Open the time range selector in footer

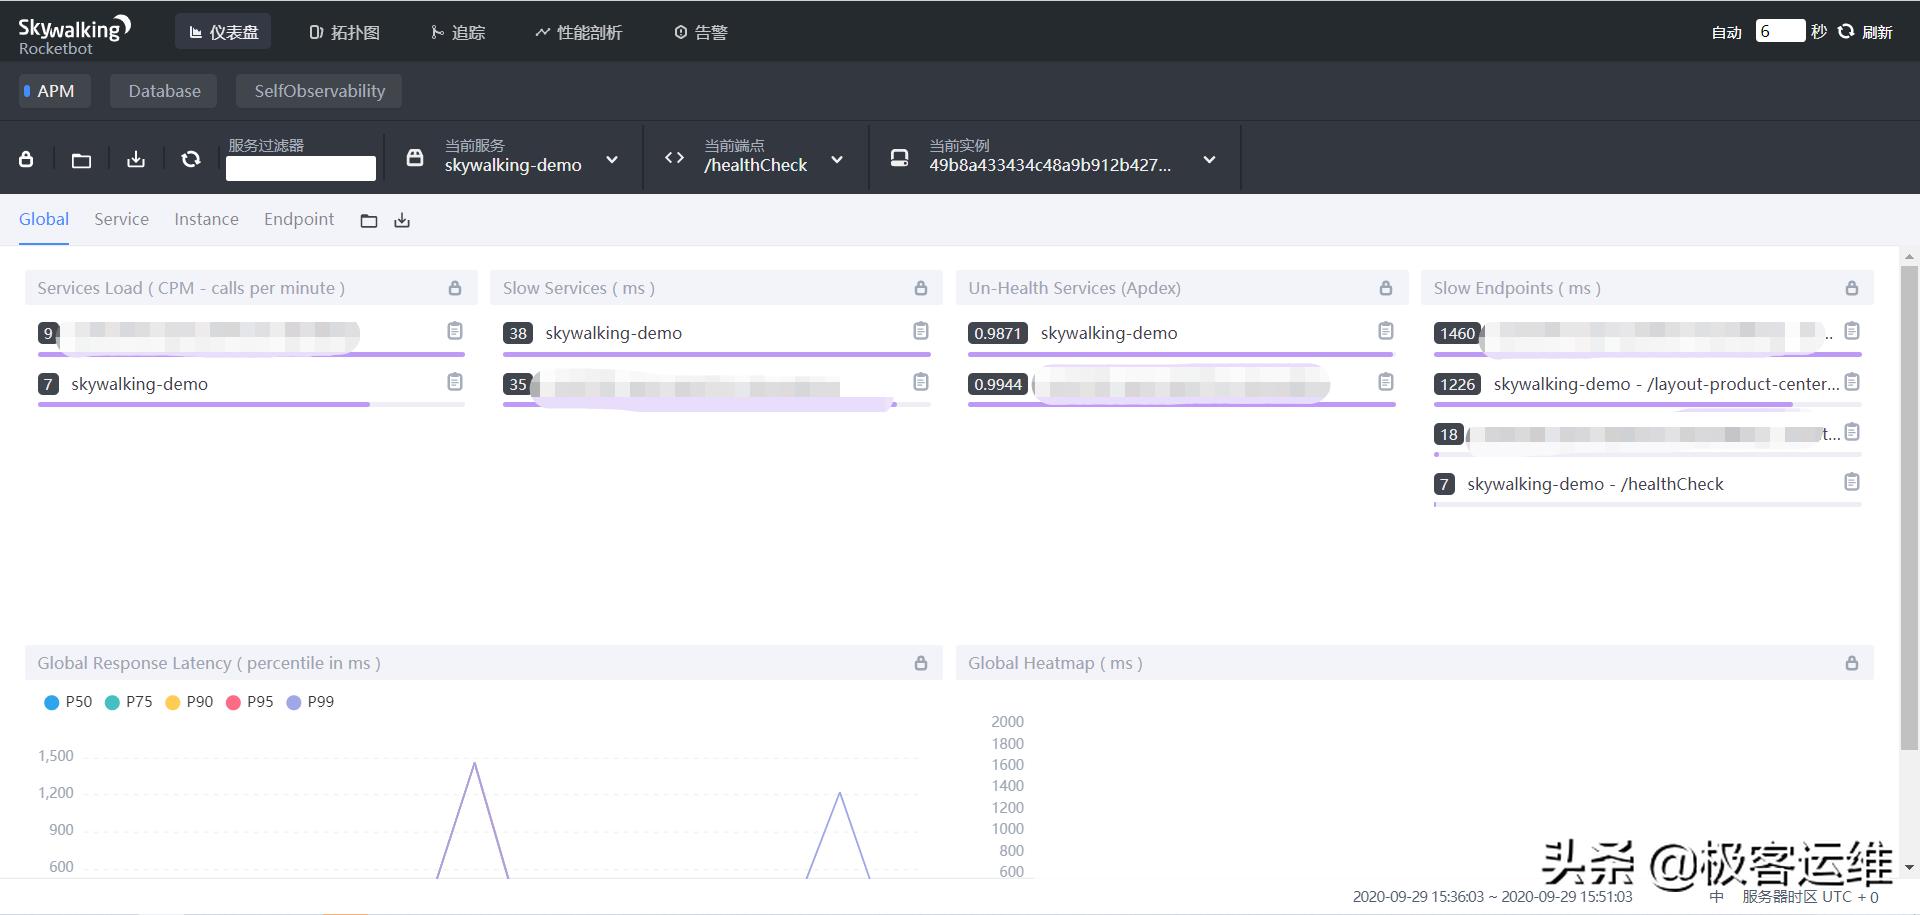point(1492,897)
